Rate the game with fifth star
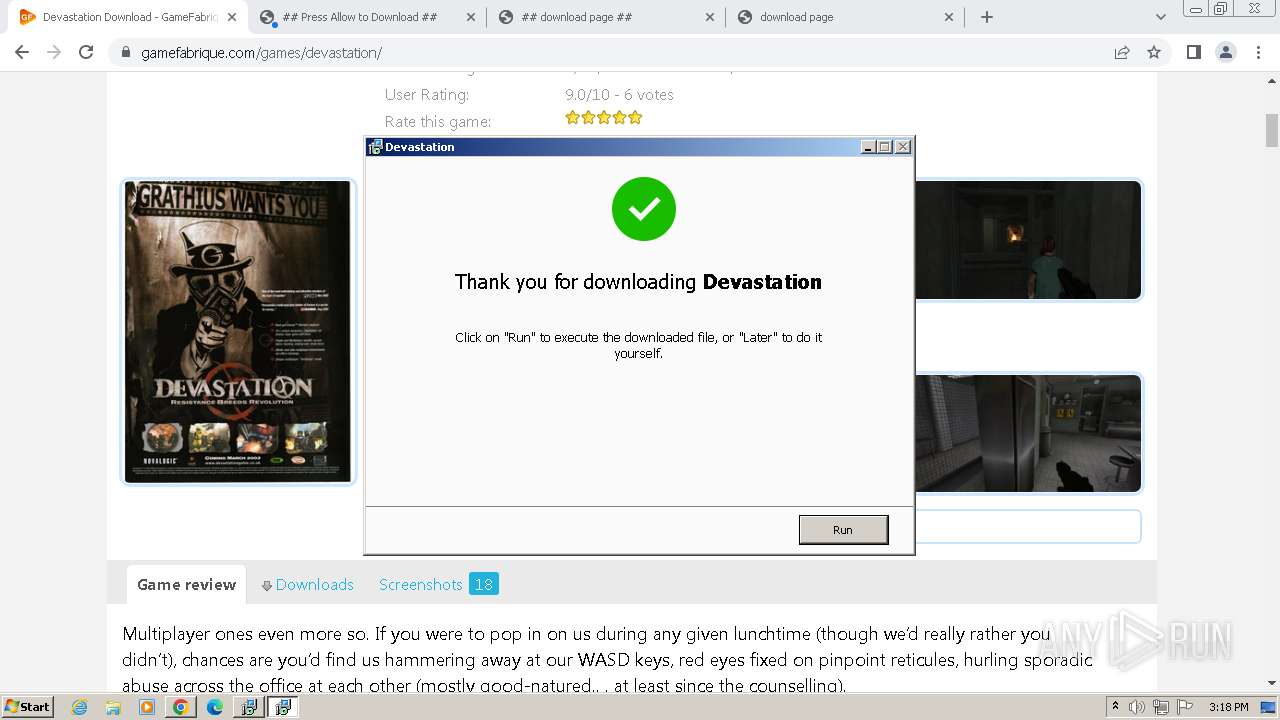 point(635,118)
